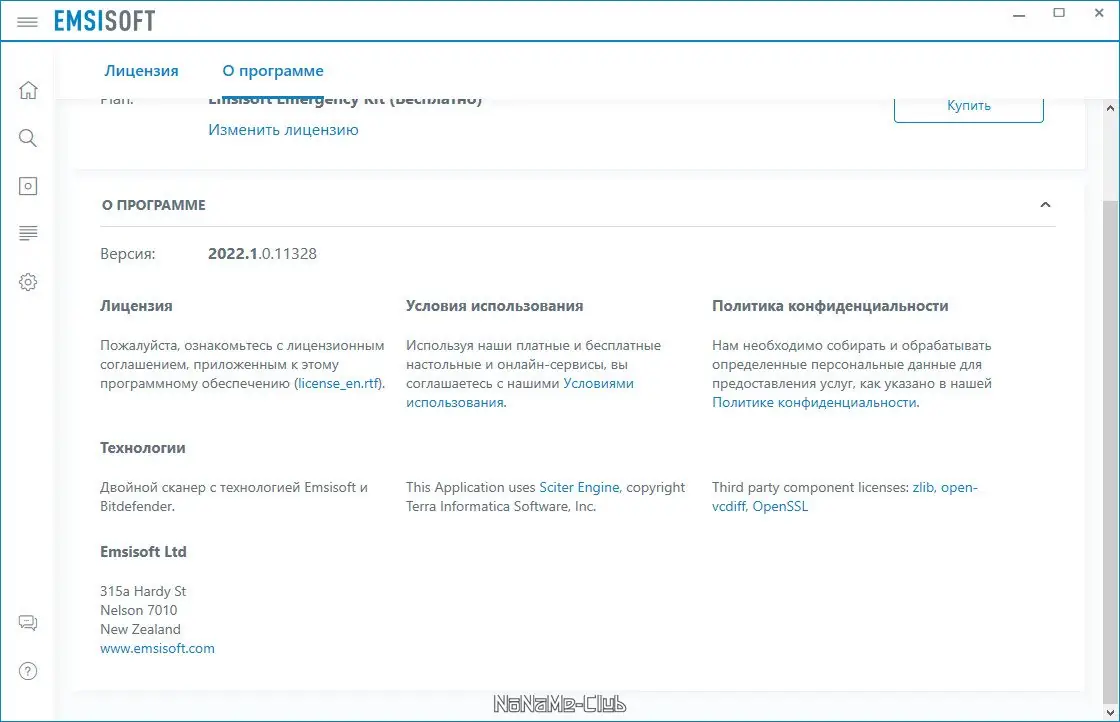
Task: Open the hamburger menu
Action: [x=27, y=22]
